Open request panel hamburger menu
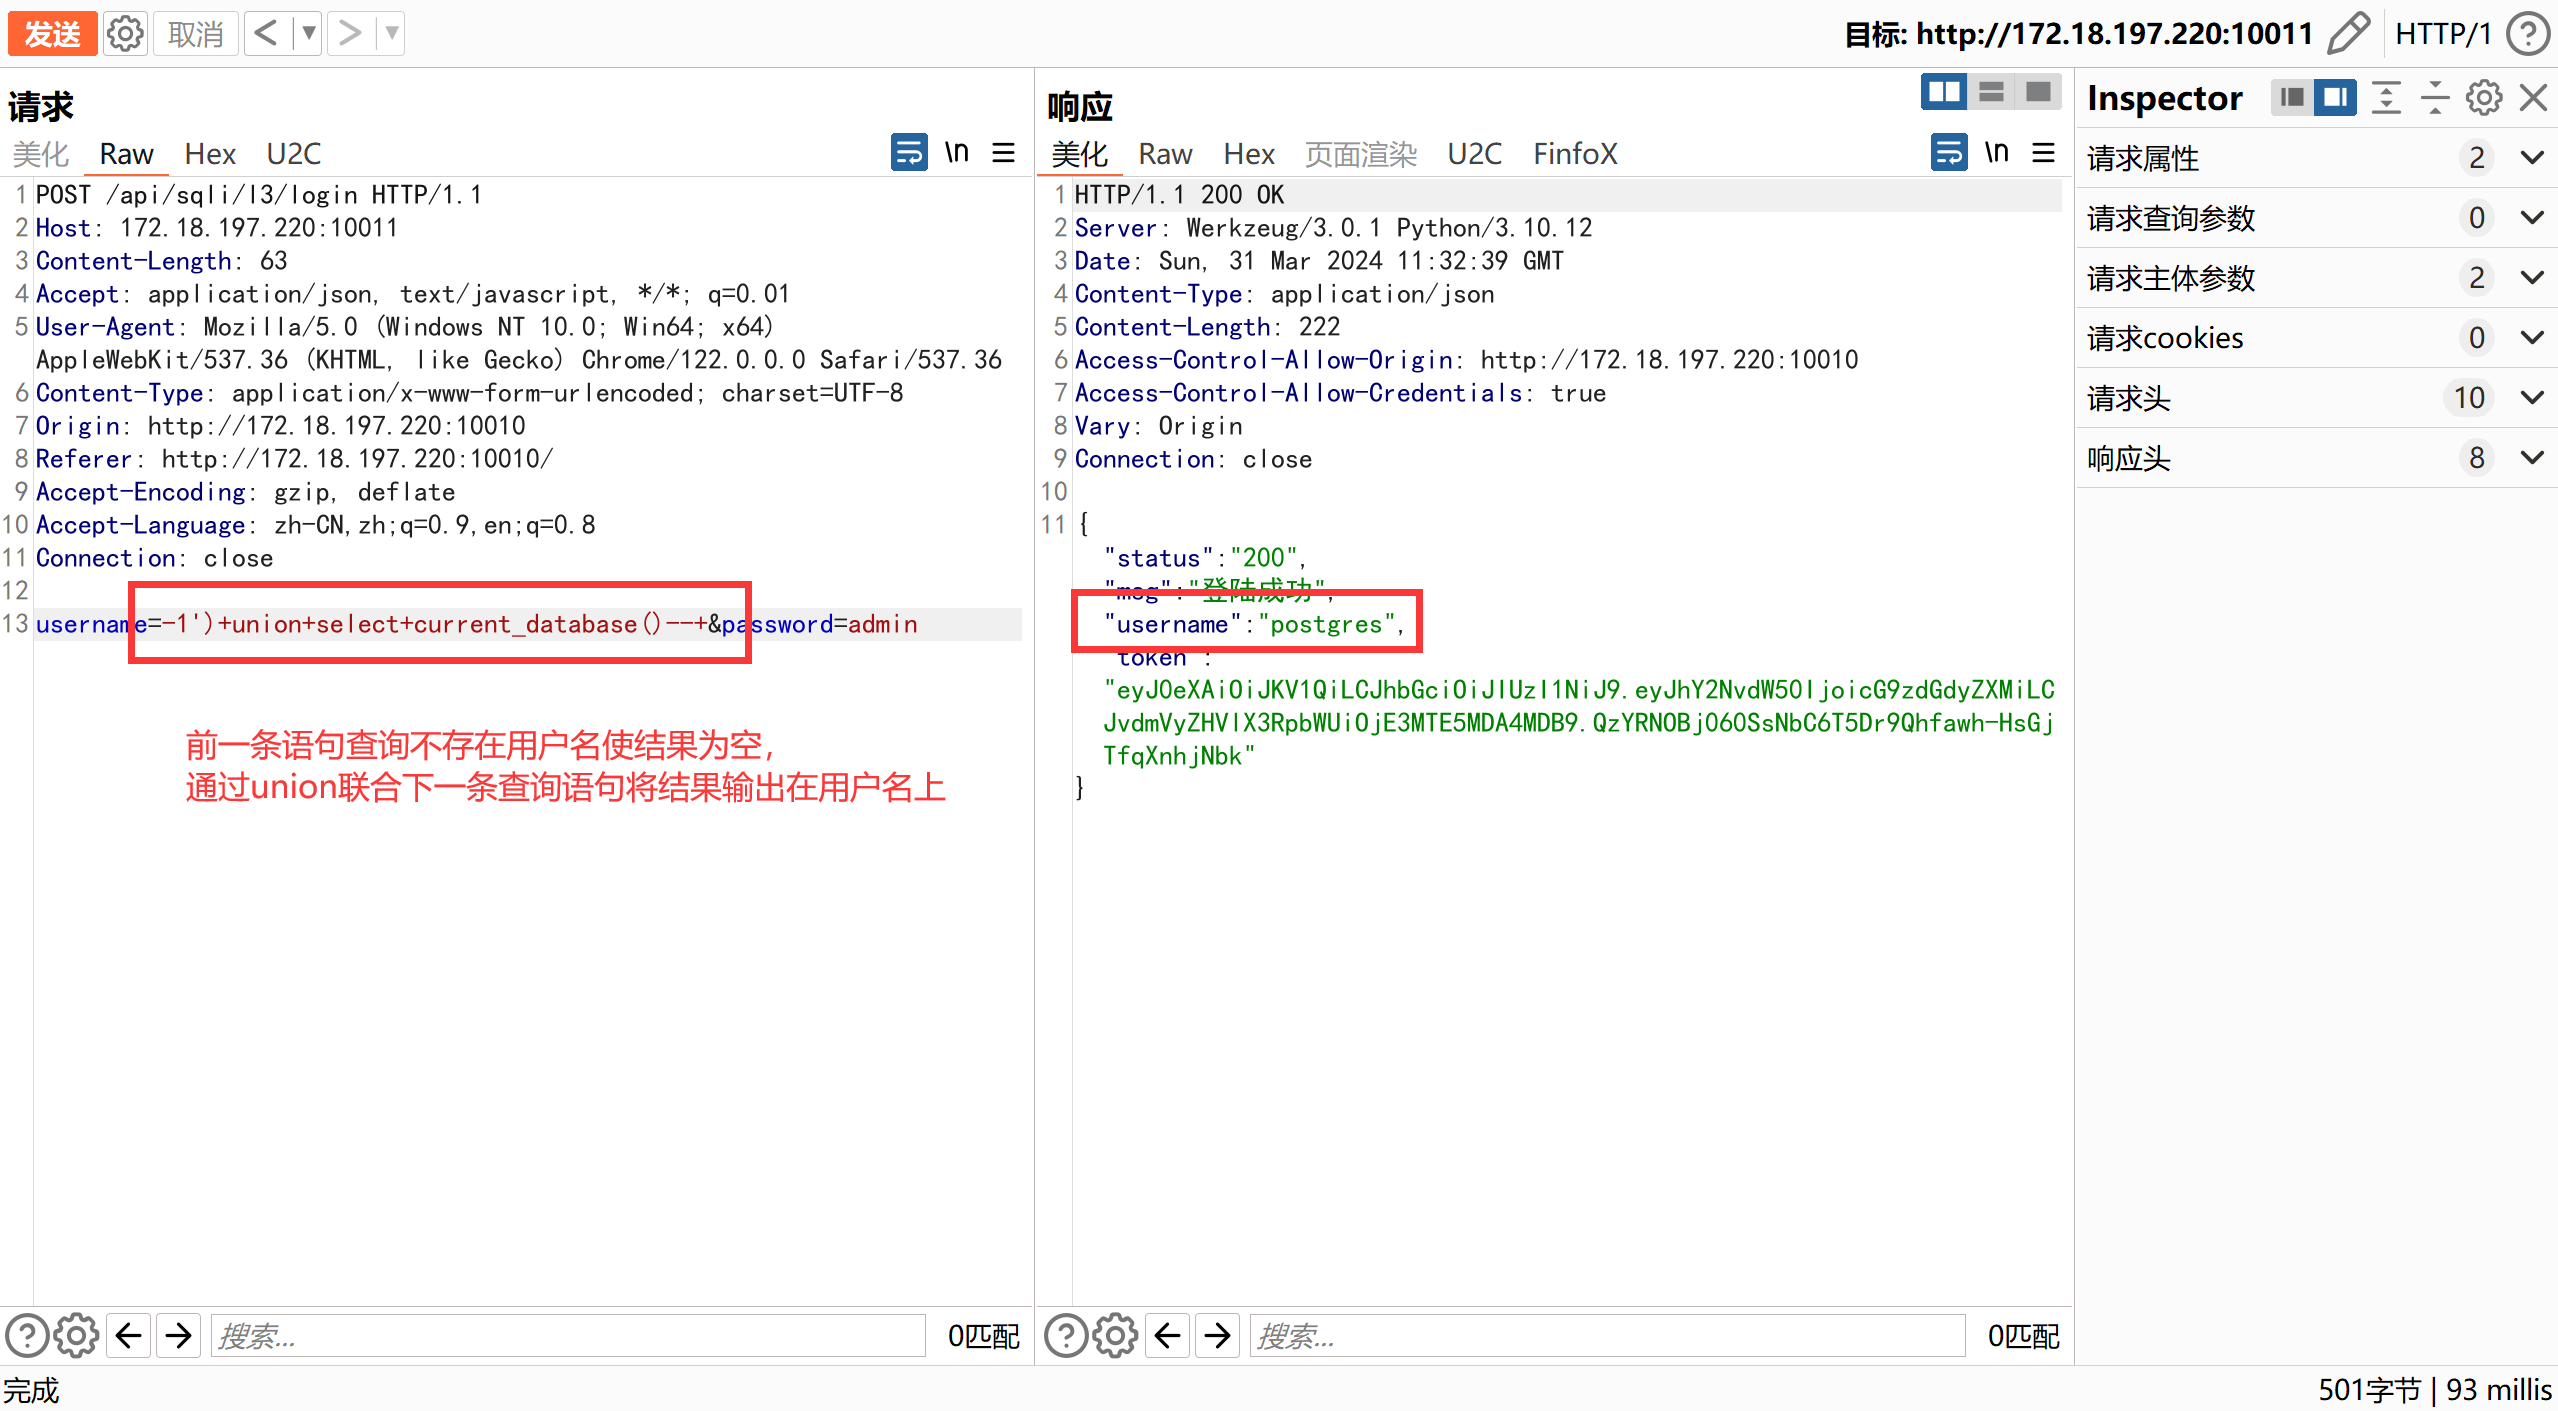2558x1411 pixels. 1004,153
